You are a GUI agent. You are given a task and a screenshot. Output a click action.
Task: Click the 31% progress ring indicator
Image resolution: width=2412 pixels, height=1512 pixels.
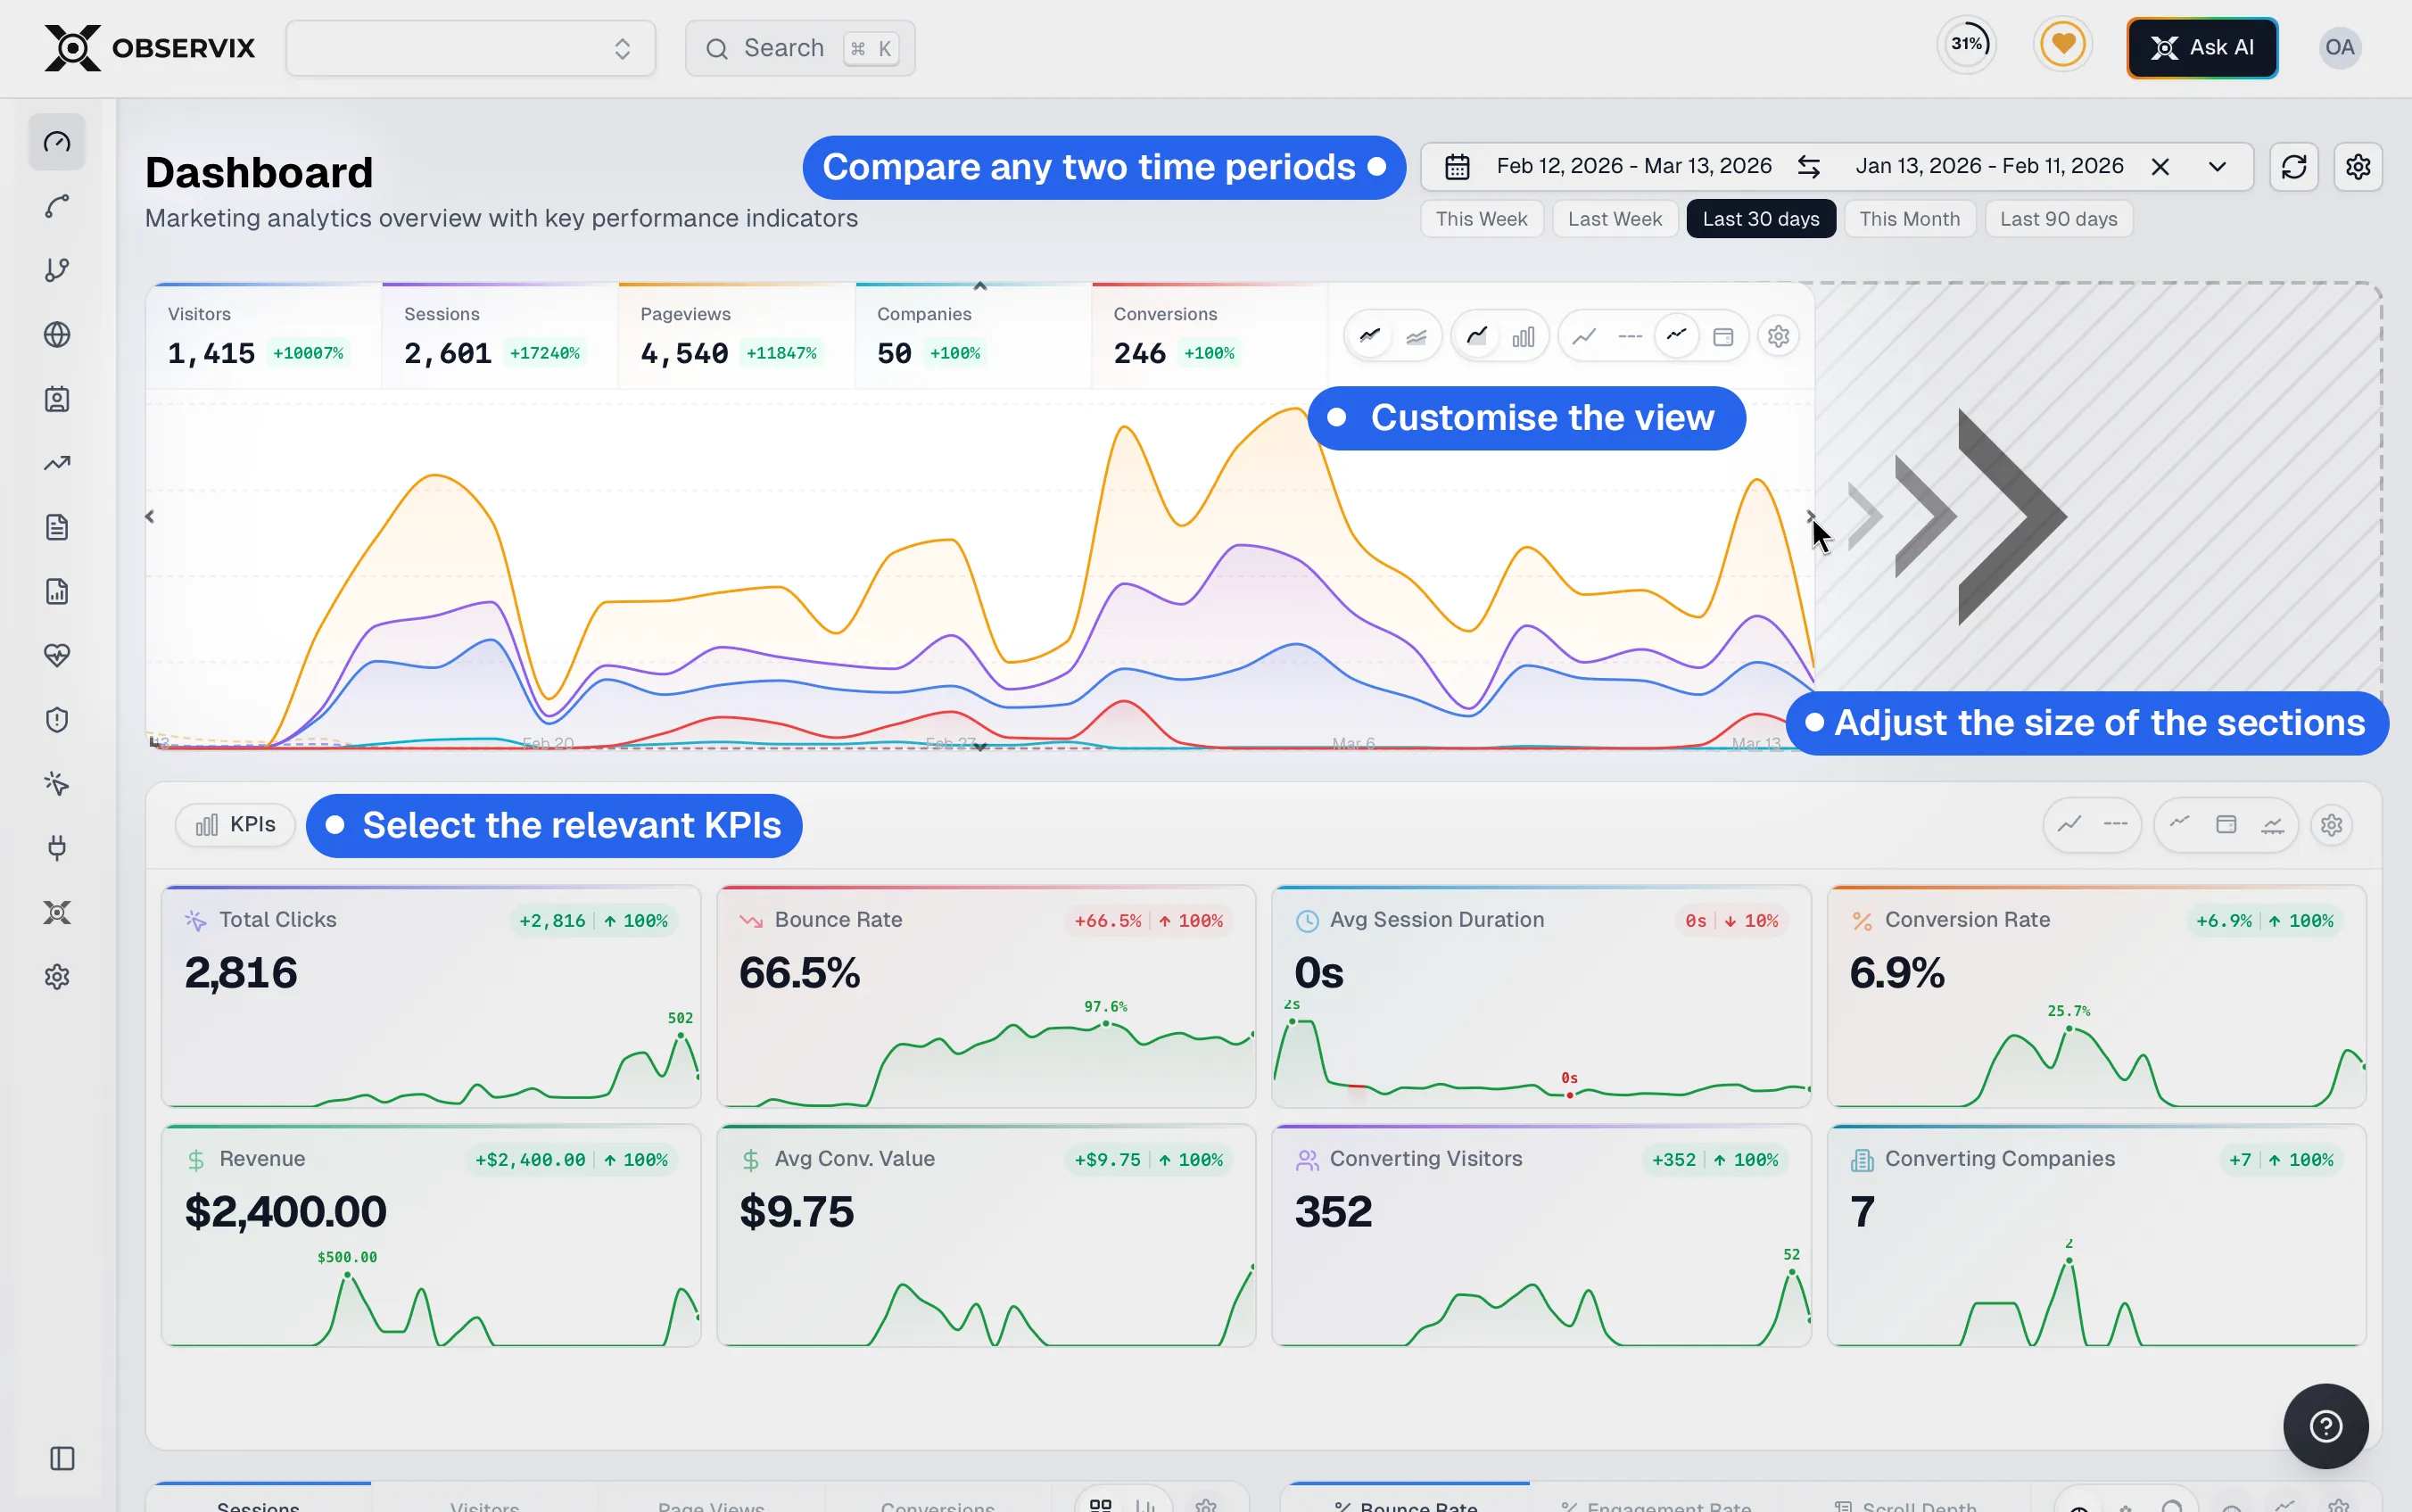(x=1966, y=45)
